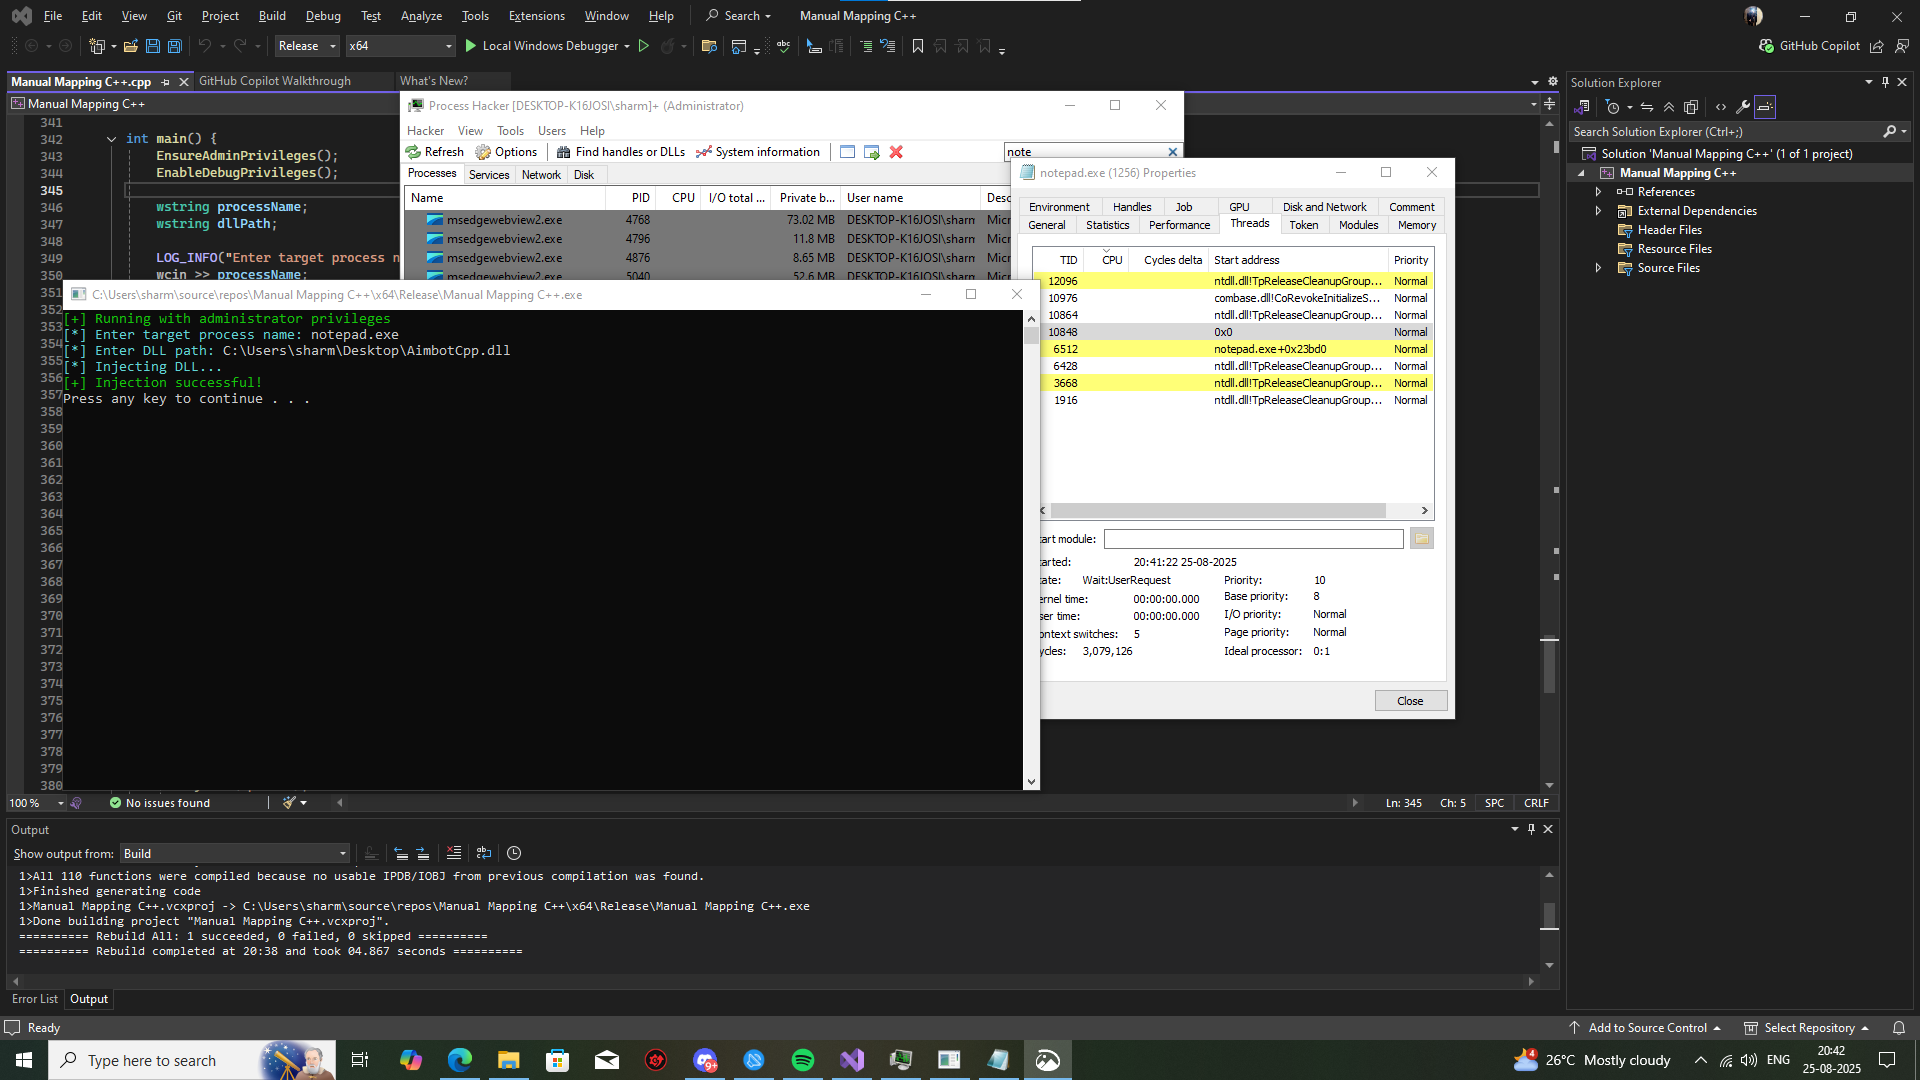Screen dimensions: 1920x1080
Task: Click Sync with Active Document icon
Action: pos(1647,107)
